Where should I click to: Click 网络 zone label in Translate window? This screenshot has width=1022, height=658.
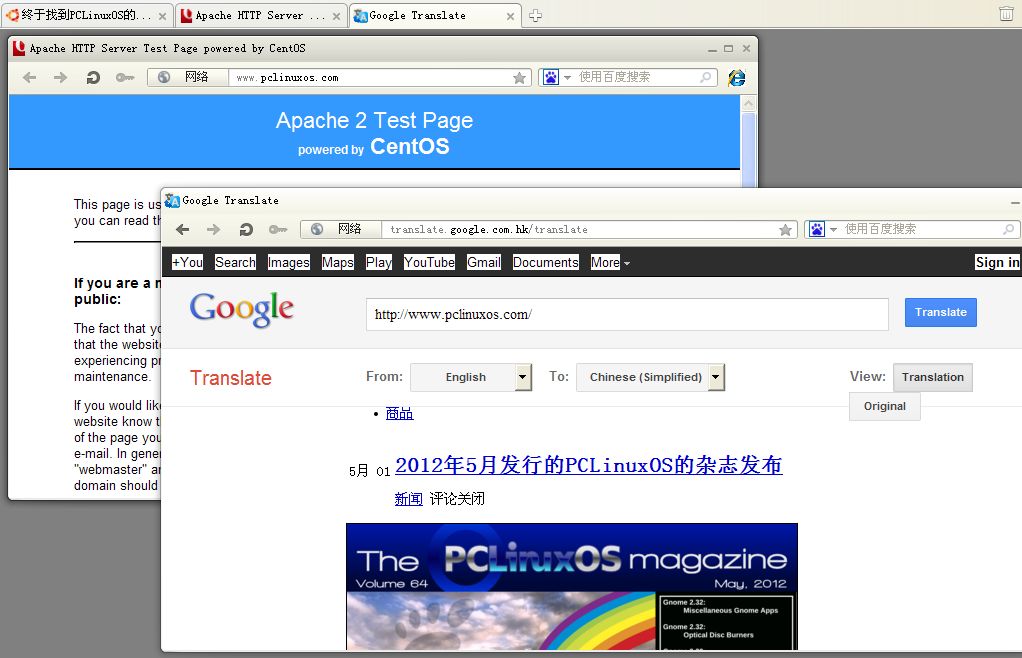tap(349, 229)
